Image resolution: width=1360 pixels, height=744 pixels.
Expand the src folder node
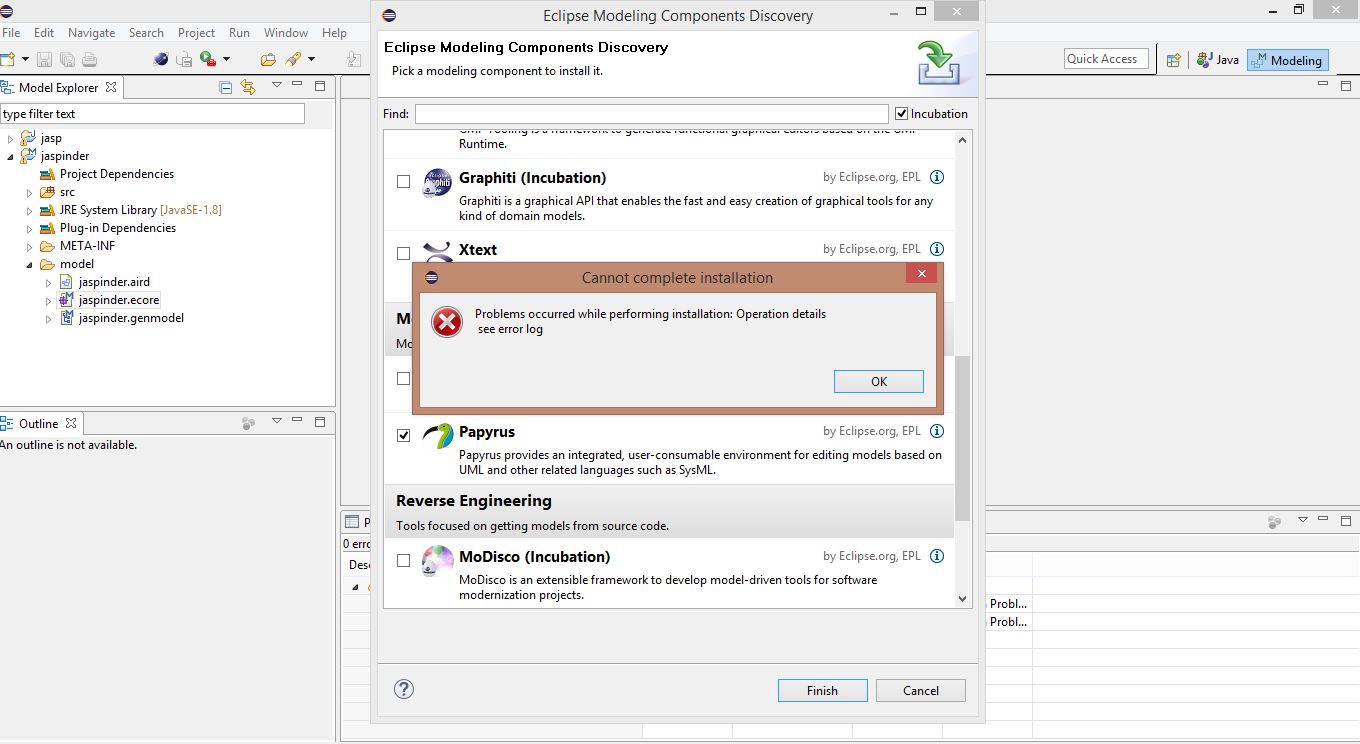pyautogui.click(x=29, y=192)
